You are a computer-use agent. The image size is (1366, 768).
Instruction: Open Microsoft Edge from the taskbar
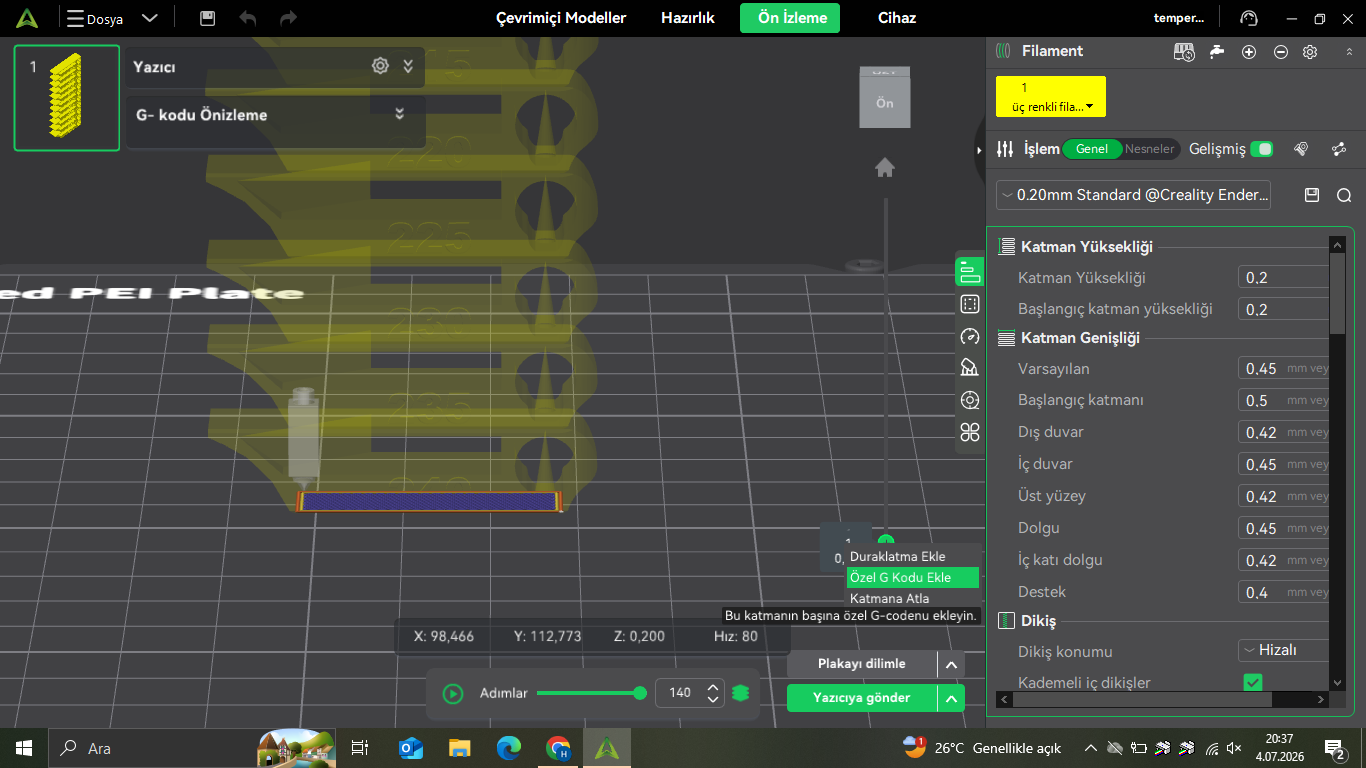(509, 748)
